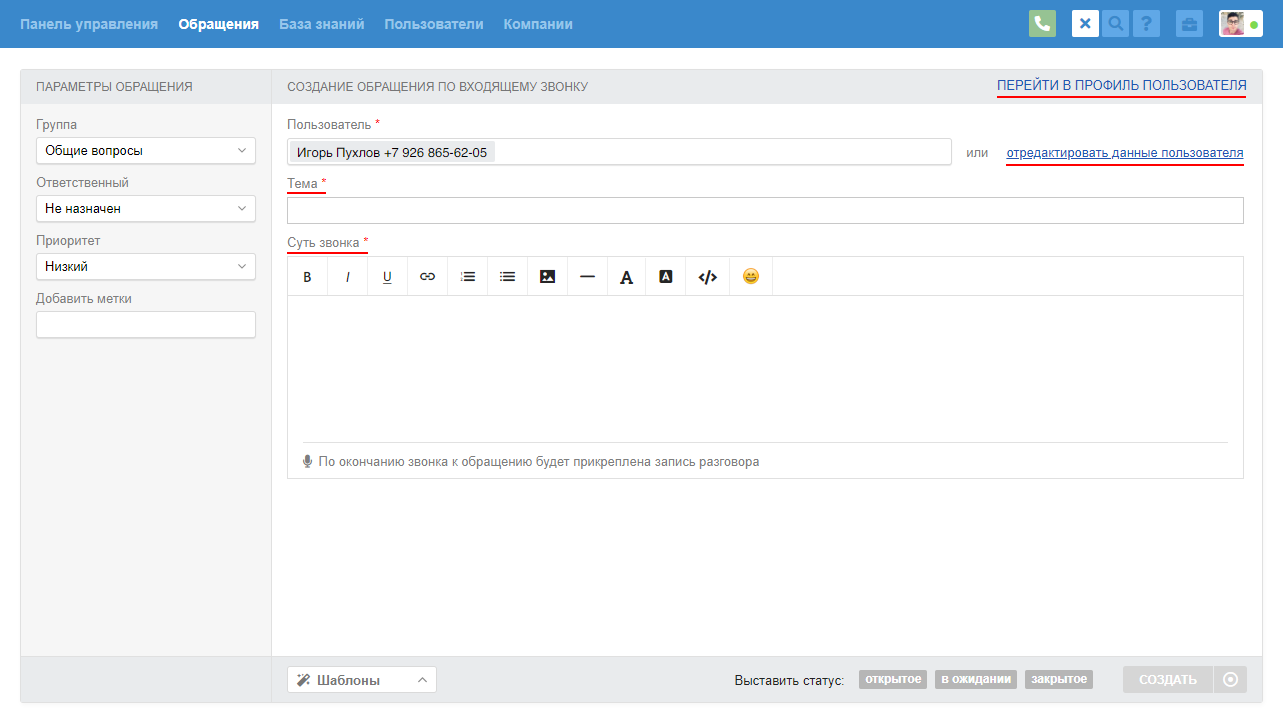Toggle underline text formatting

[x=387, y=277]
